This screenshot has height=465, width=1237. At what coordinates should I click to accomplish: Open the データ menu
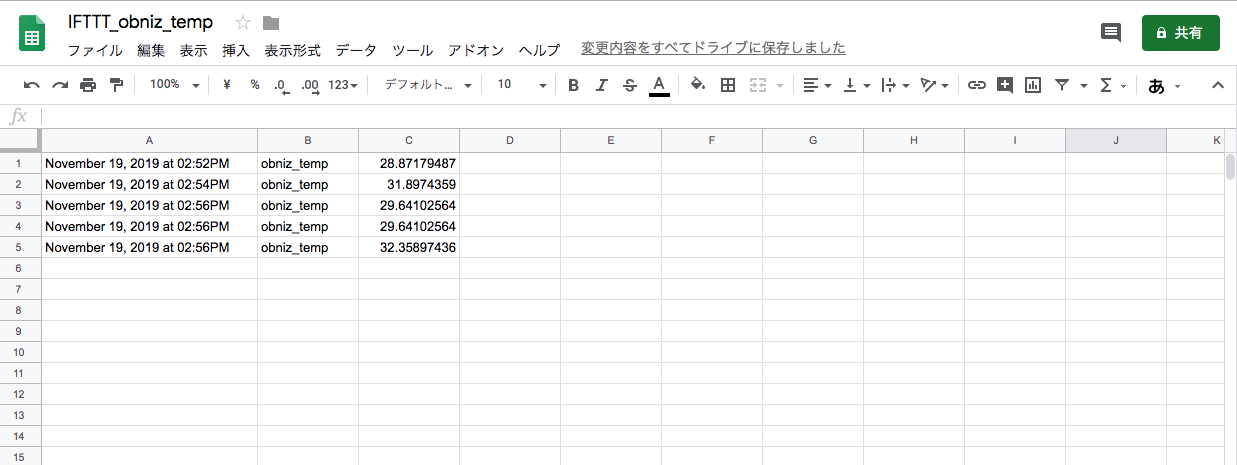pos(356,50)
